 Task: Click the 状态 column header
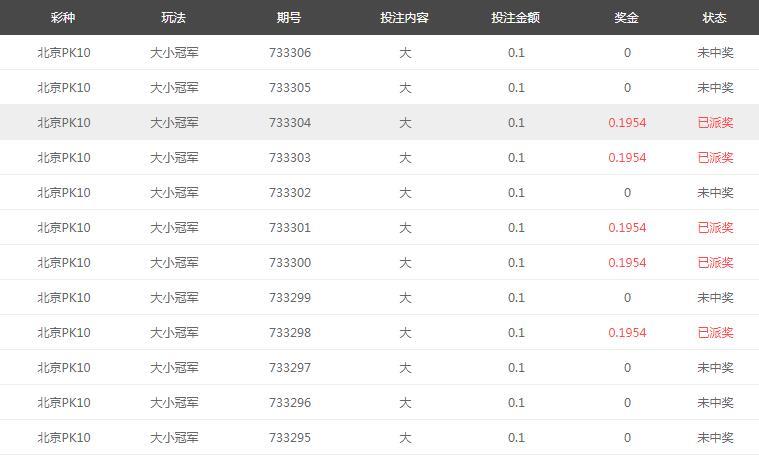tap(715, 18)
